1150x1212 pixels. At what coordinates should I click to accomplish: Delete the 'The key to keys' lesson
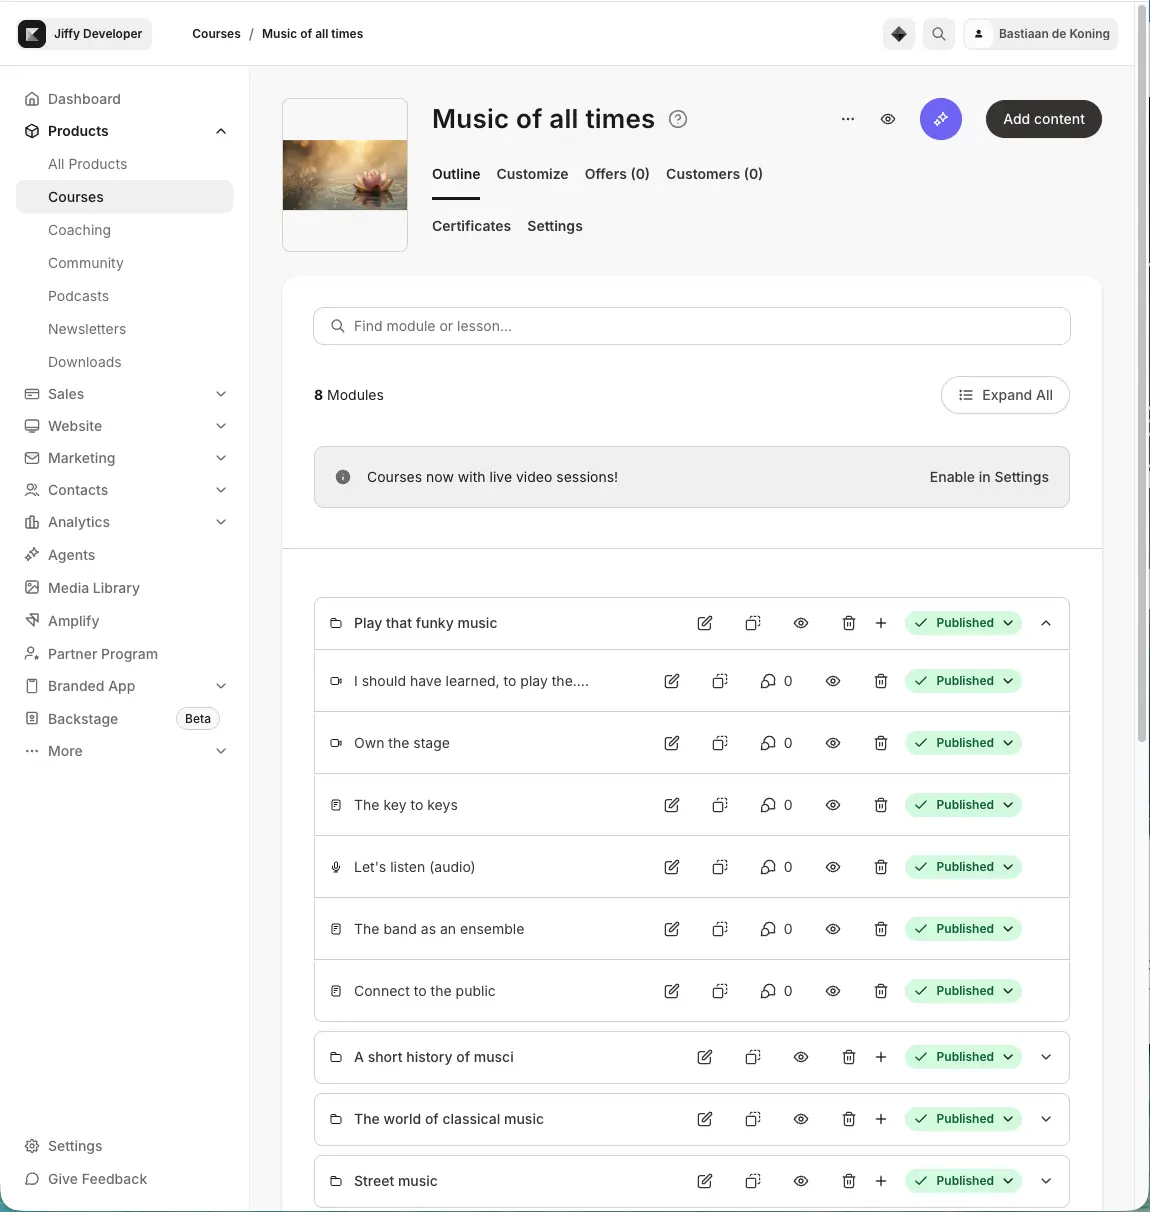[x=881, y=805]
